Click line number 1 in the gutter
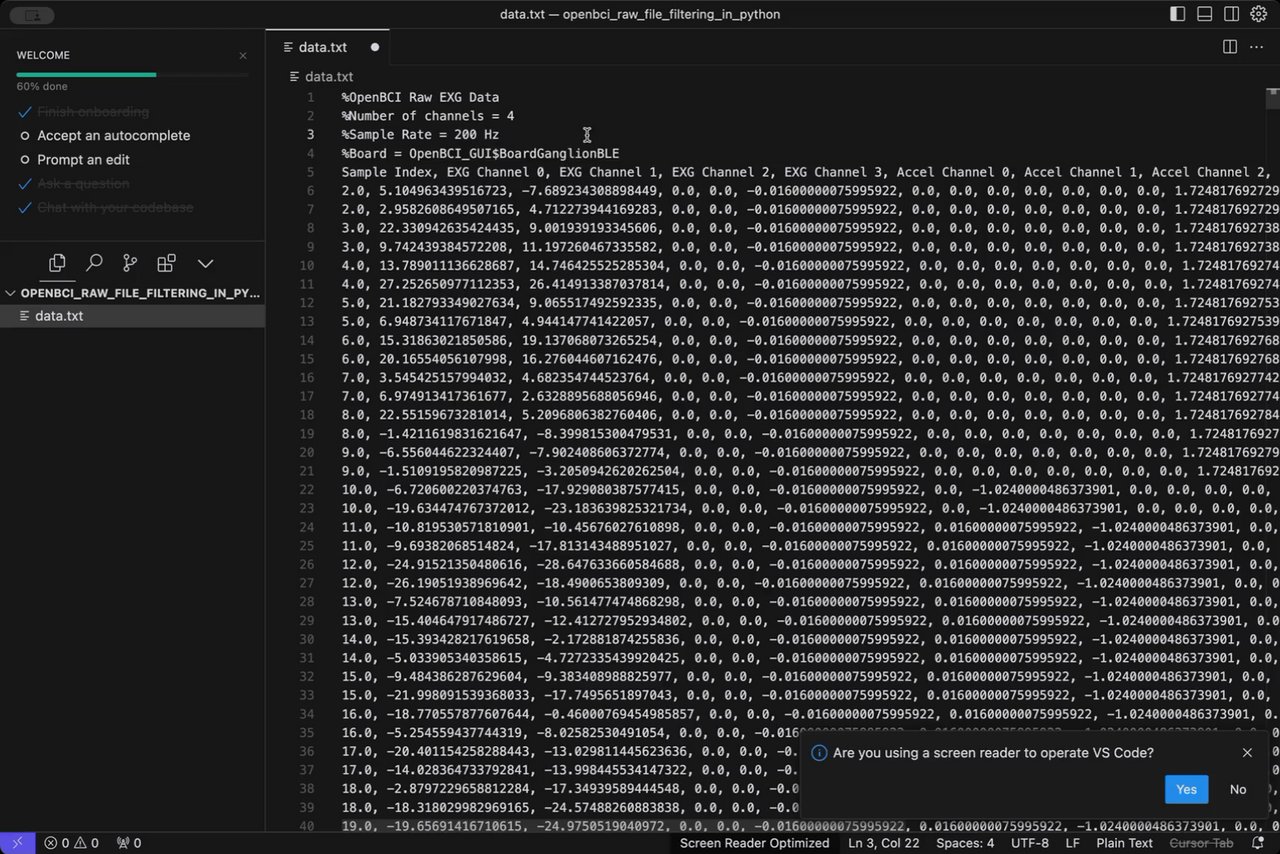 click(x=310, y=98)
